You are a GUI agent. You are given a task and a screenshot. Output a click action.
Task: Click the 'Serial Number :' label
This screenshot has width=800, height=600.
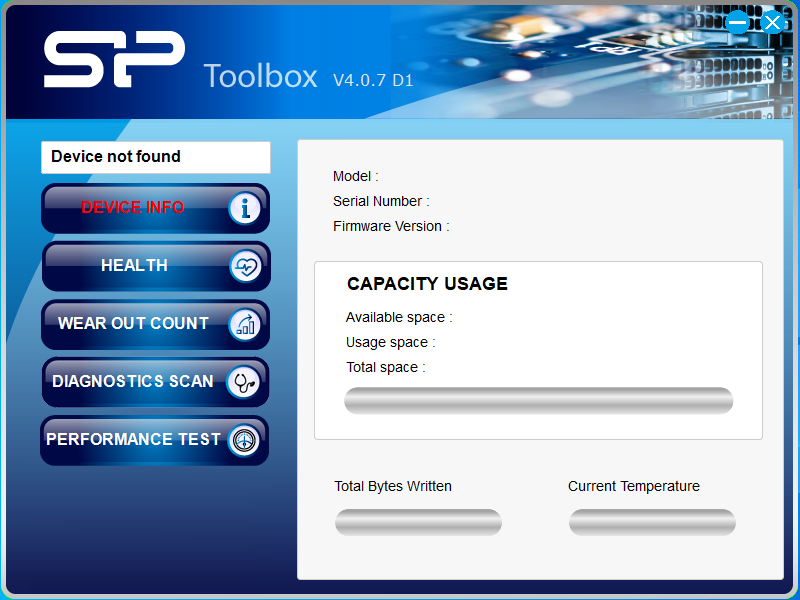[381, 202]
